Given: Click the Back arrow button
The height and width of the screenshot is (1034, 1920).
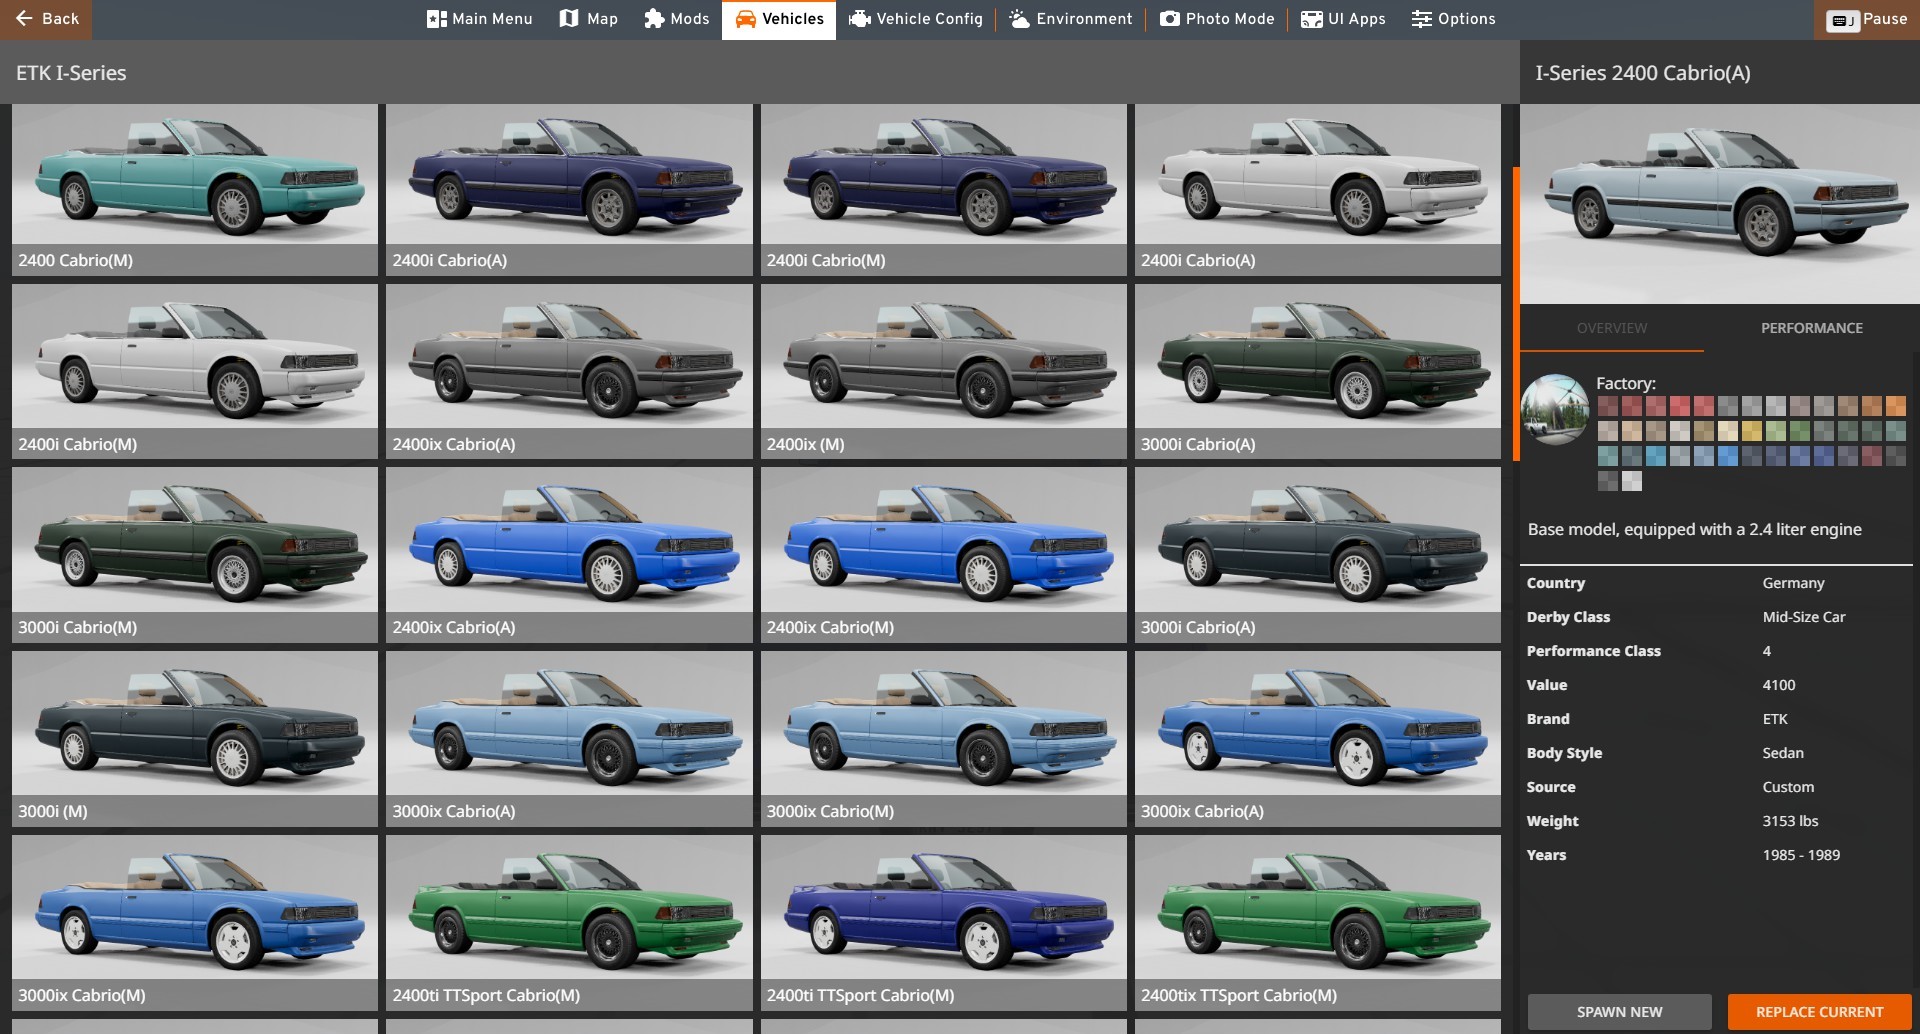Looking at the screenshot, I should point(46,19).
